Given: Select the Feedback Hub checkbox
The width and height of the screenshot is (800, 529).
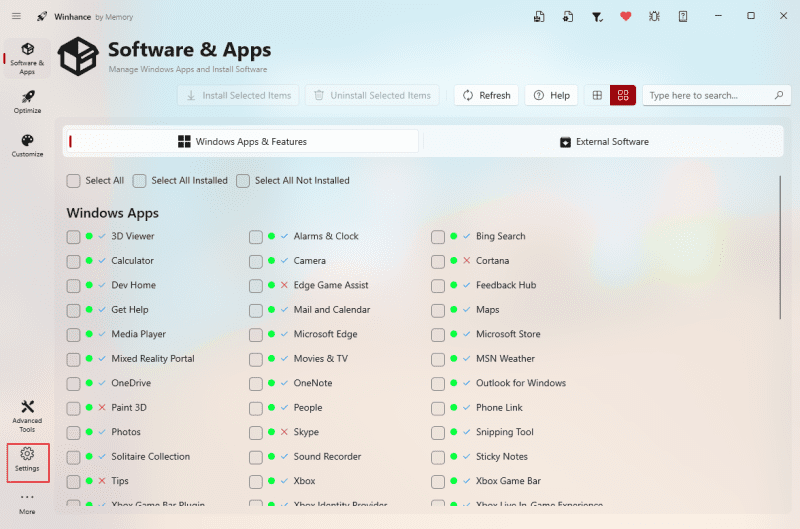Looking at the screenshot, I should point(438,286).
